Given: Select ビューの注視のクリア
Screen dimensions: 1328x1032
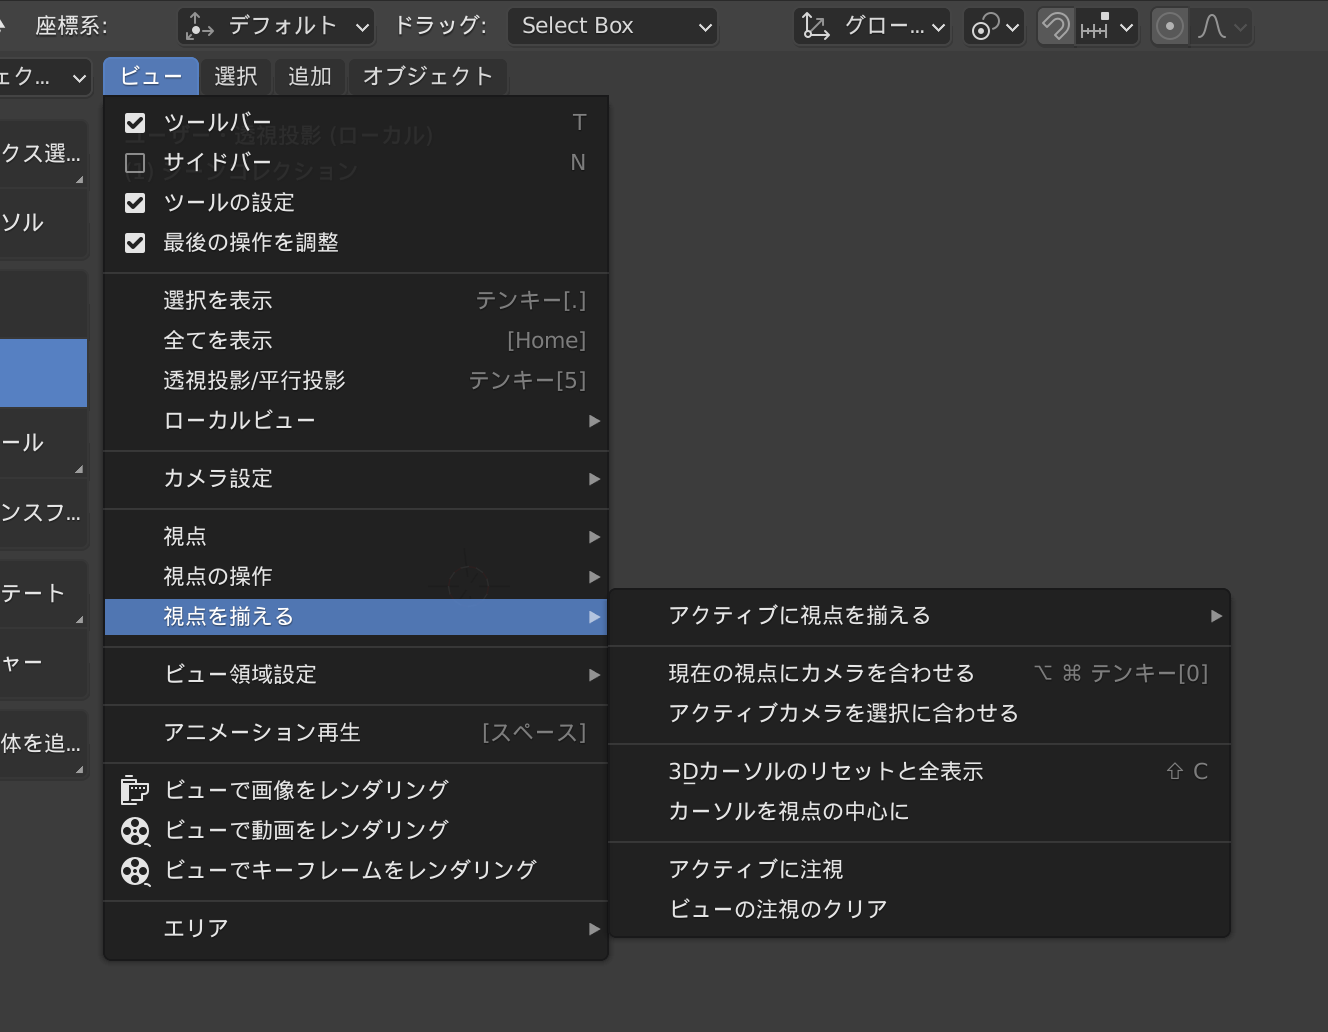Looking at the screenshot, I should 920,910.
